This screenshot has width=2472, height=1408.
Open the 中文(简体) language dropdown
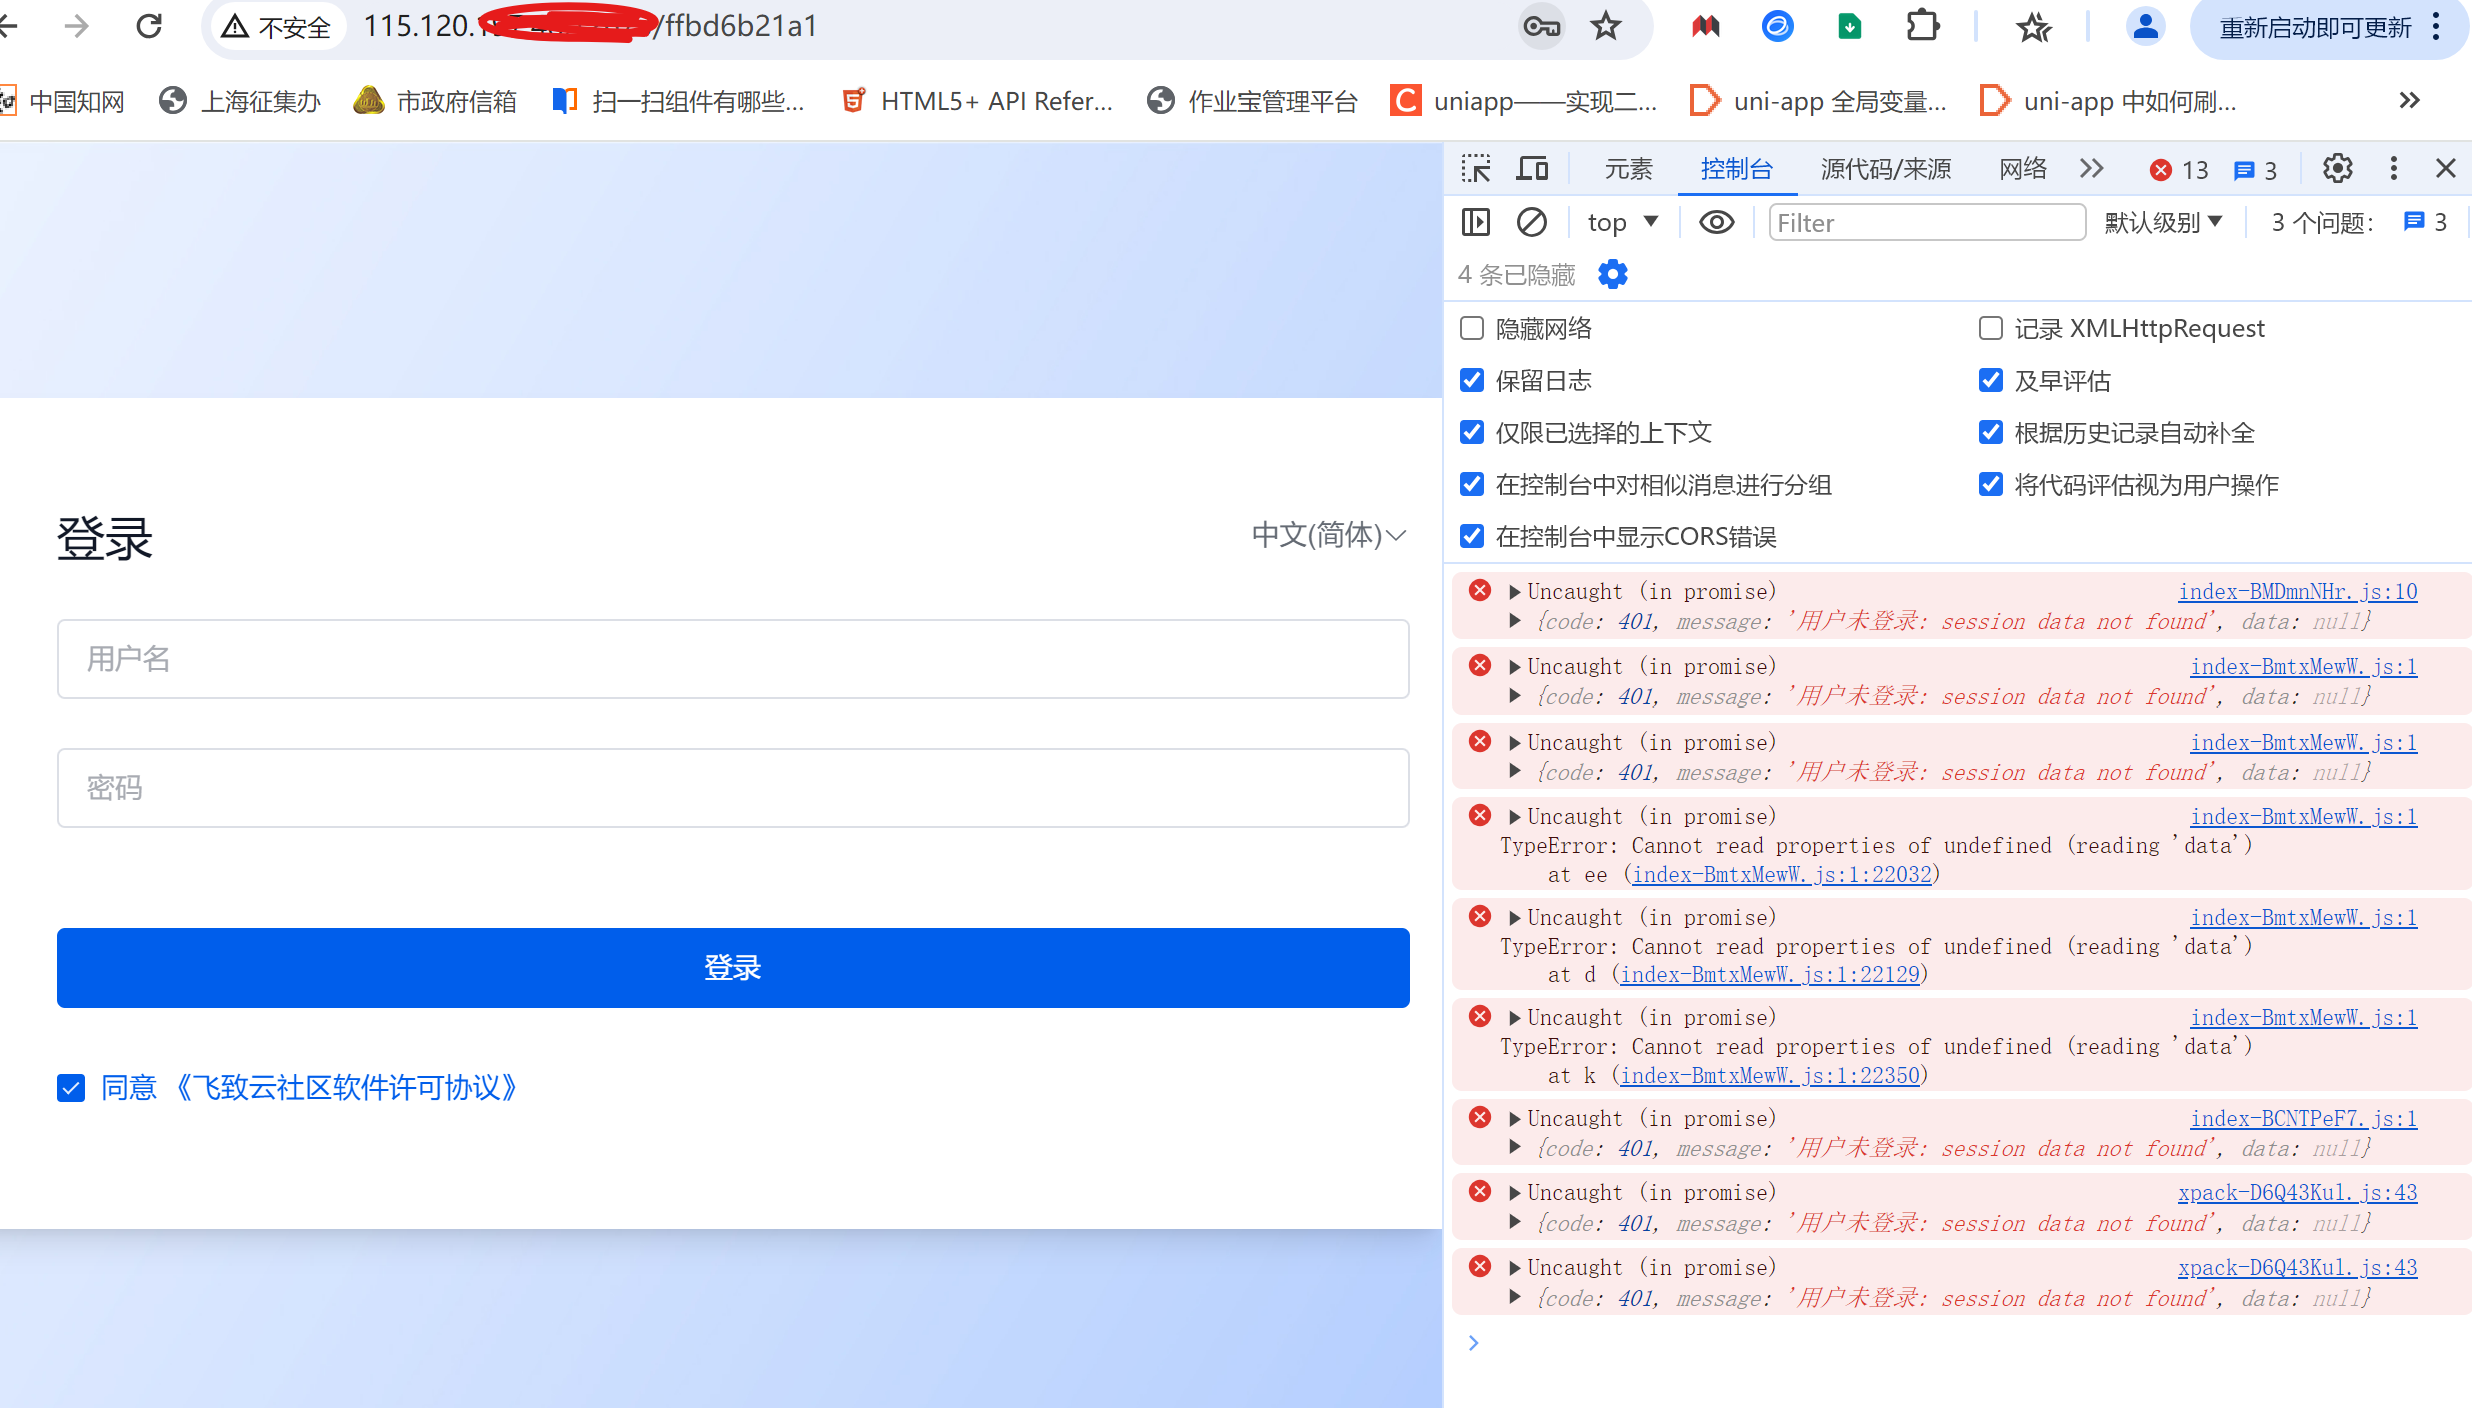[x=1329, y=535]
